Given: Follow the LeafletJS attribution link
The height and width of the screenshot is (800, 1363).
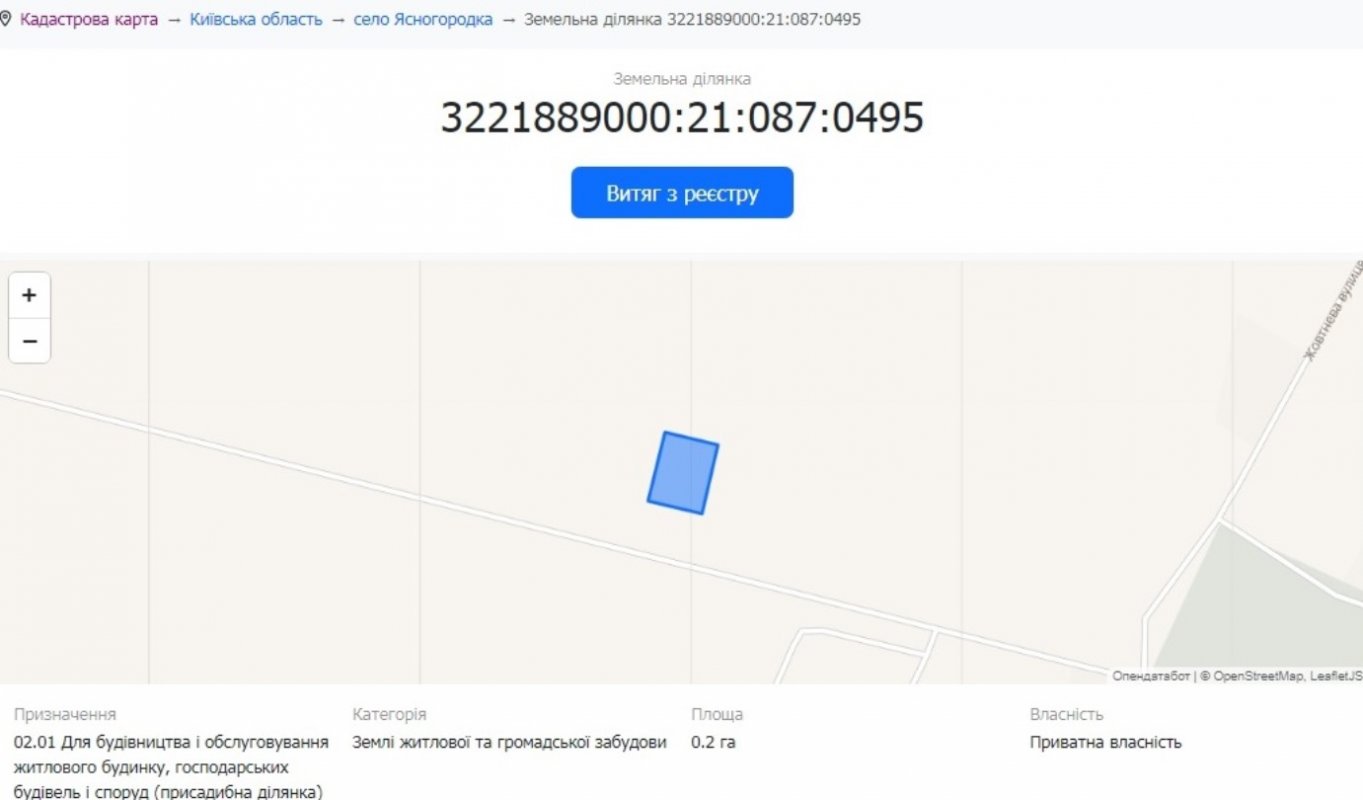Looking at the screenshot, I should (1339, 677).
